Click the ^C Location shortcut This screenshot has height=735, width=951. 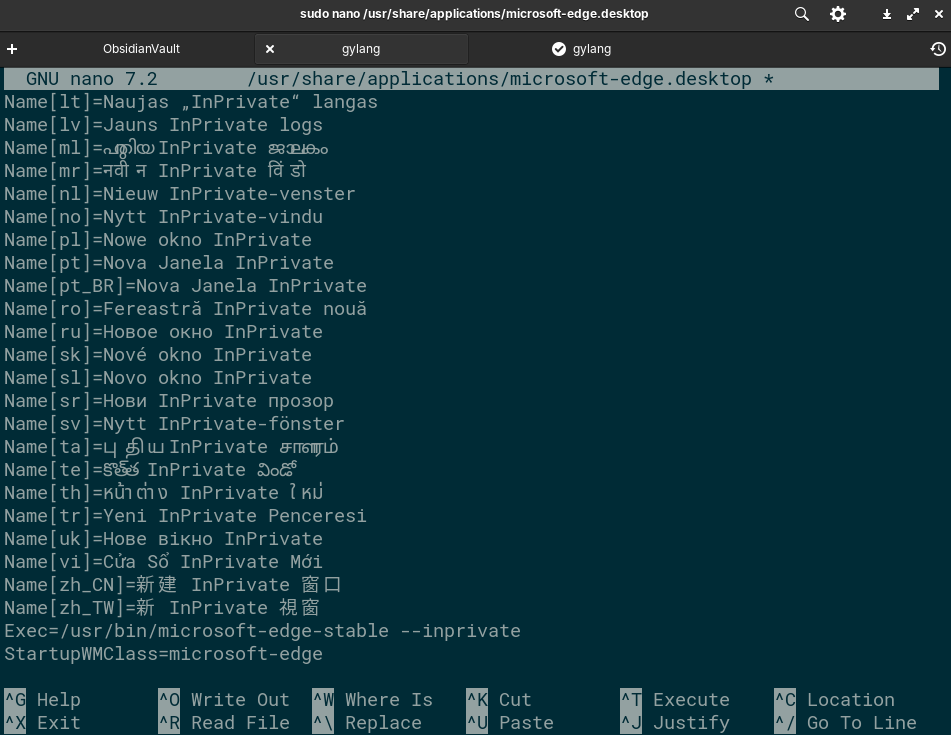(x=835, y=700)
